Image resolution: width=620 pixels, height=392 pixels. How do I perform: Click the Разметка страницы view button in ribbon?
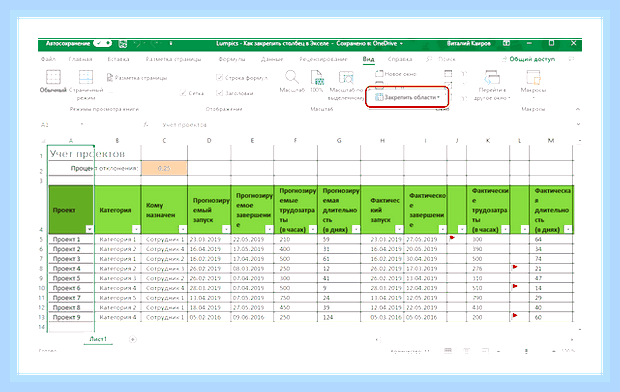[137, 78]
